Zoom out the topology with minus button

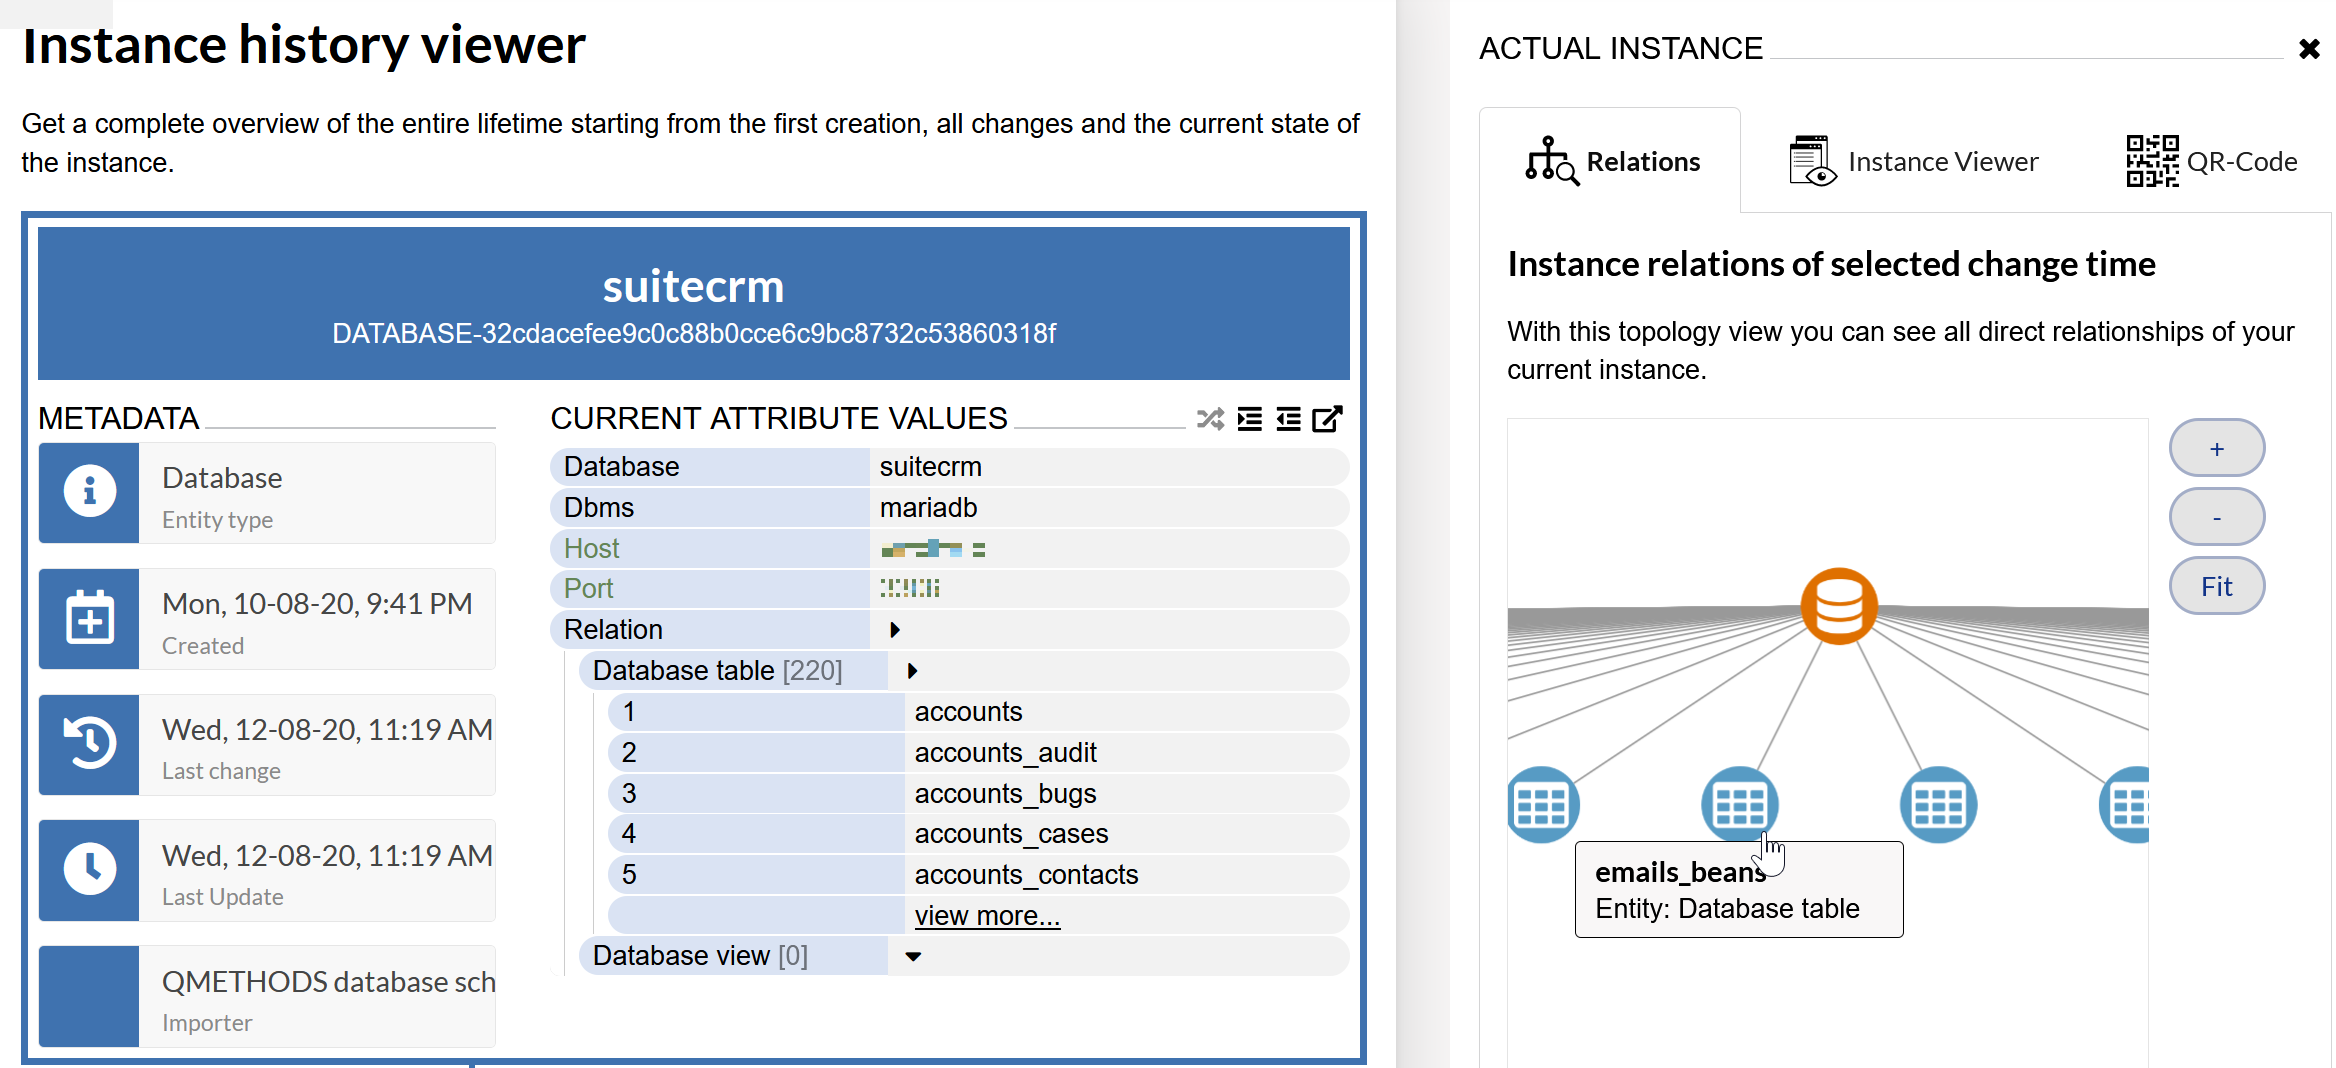click(2217, 517)
